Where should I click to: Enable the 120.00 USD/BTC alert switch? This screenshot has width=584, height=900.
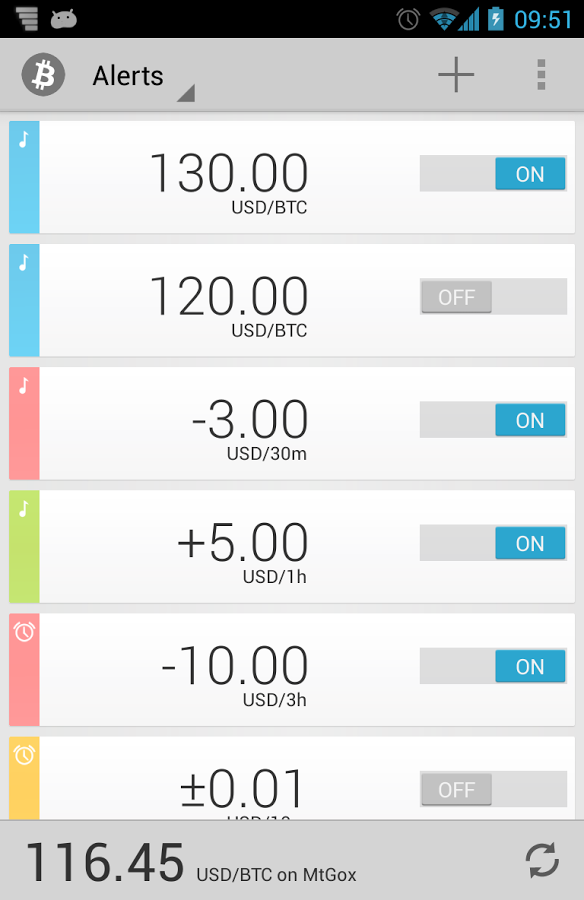(493, 297)
